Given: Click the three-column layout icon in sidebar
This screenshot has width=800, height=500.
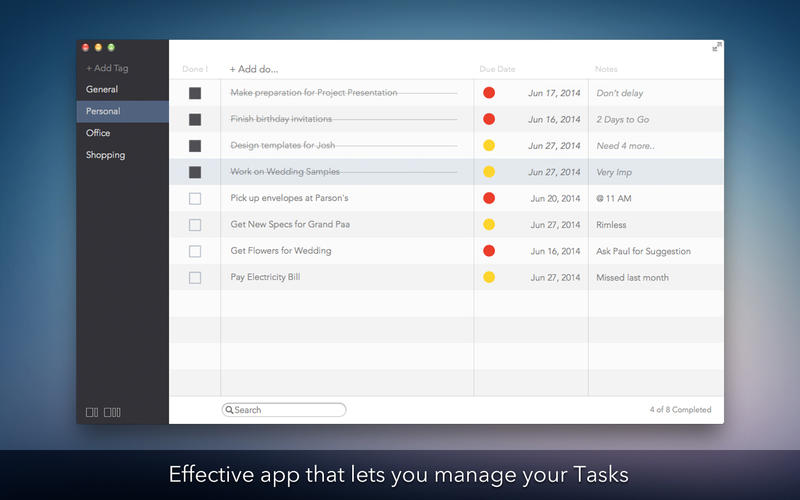Looking at the screenshot, I should [112, 412].
